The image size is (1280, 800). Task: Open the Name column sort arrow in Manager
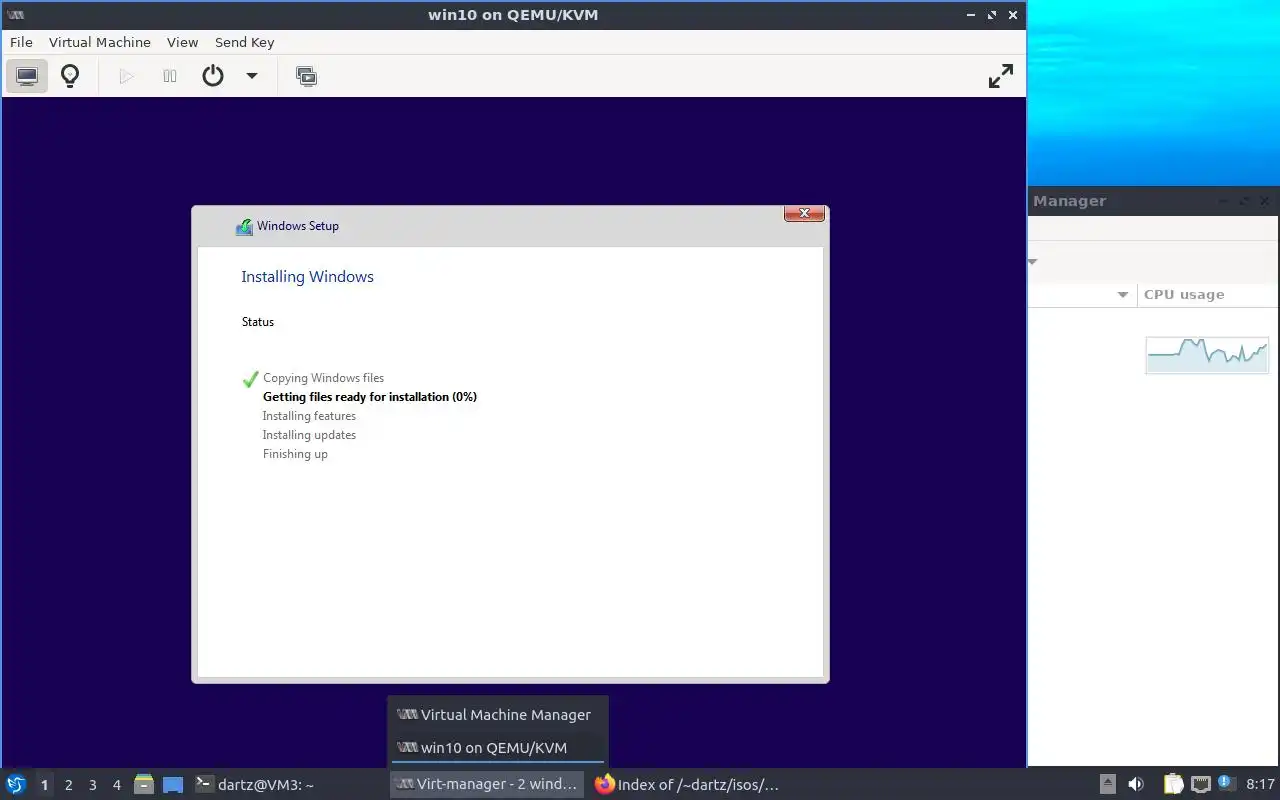1123,295
